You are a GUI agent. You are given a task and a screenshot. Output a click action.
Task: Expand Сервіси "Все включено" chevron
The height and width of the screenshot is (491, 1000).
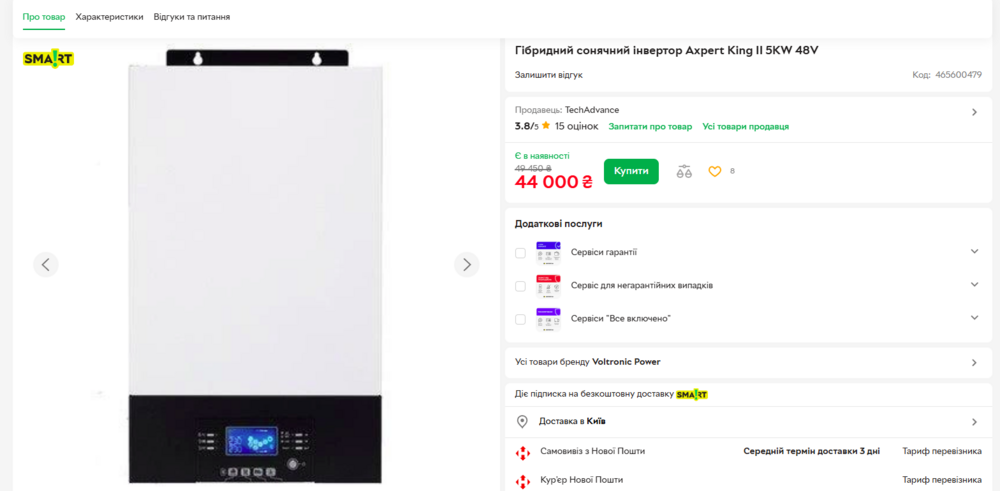pos(974,318)
